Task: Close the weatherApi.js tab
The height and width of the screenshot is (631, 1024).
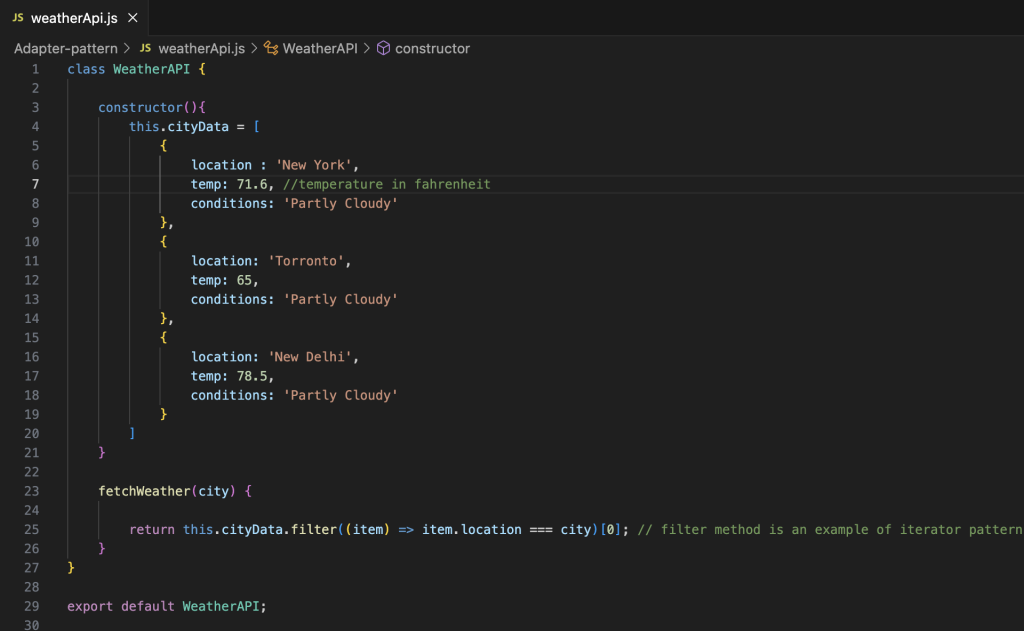Action: click(x=133, y=18)
